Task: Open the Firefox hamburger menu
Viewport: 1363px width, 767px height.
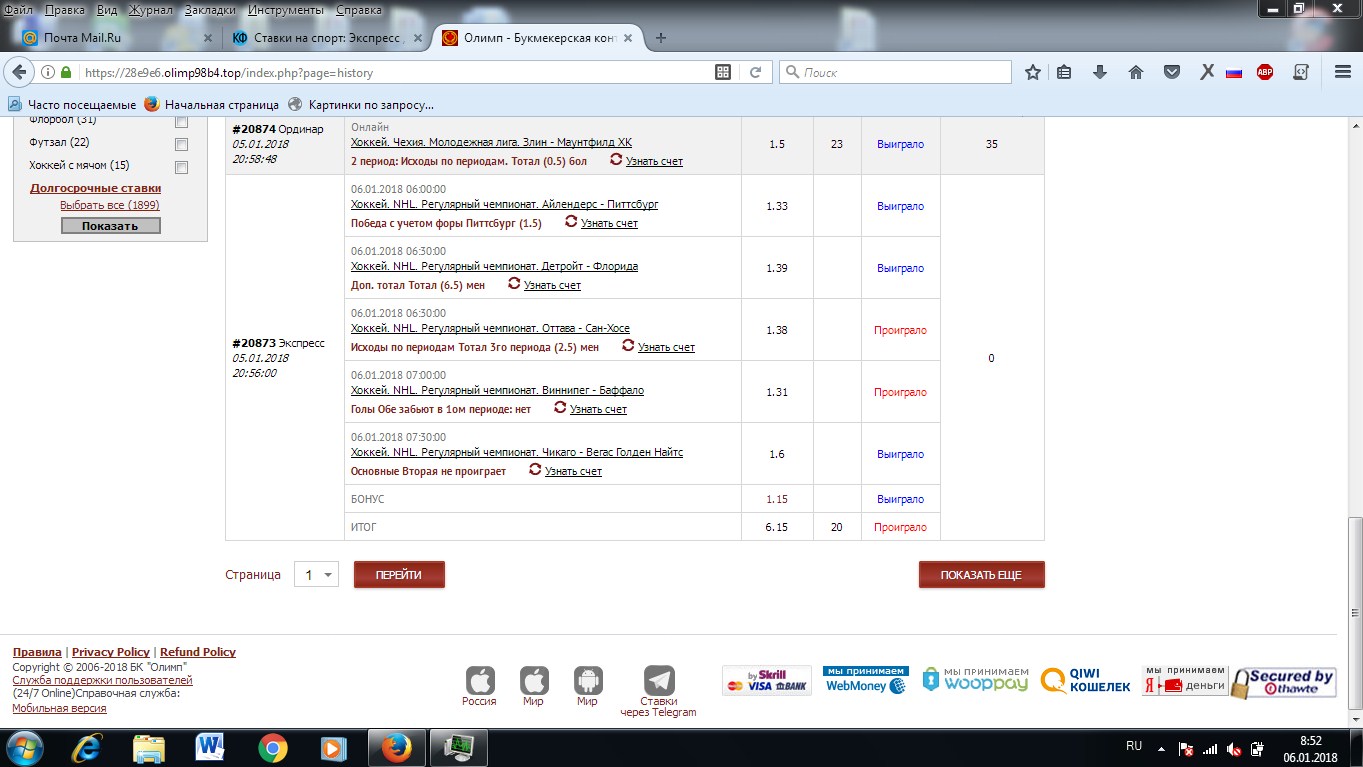Action: [x=1343, y=72]
